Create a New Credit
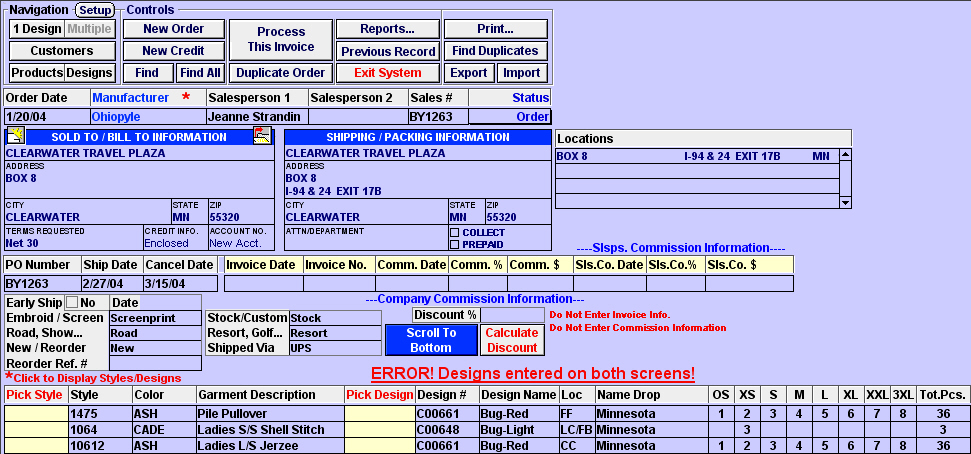971x454 pixels. 173,51
